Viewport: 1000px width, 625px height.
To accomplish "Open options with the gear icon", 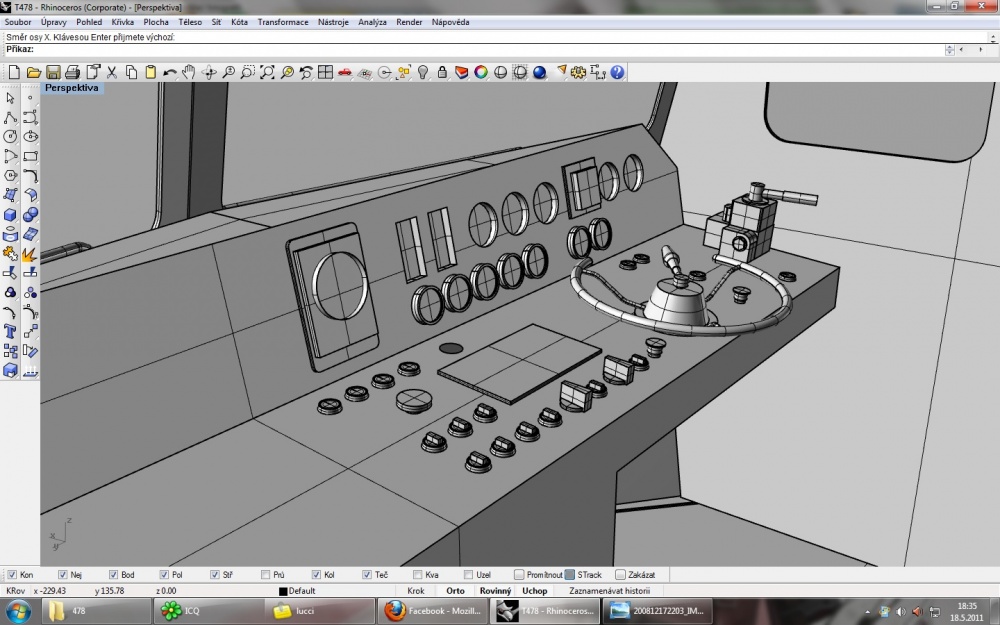I will coord(578,72).
